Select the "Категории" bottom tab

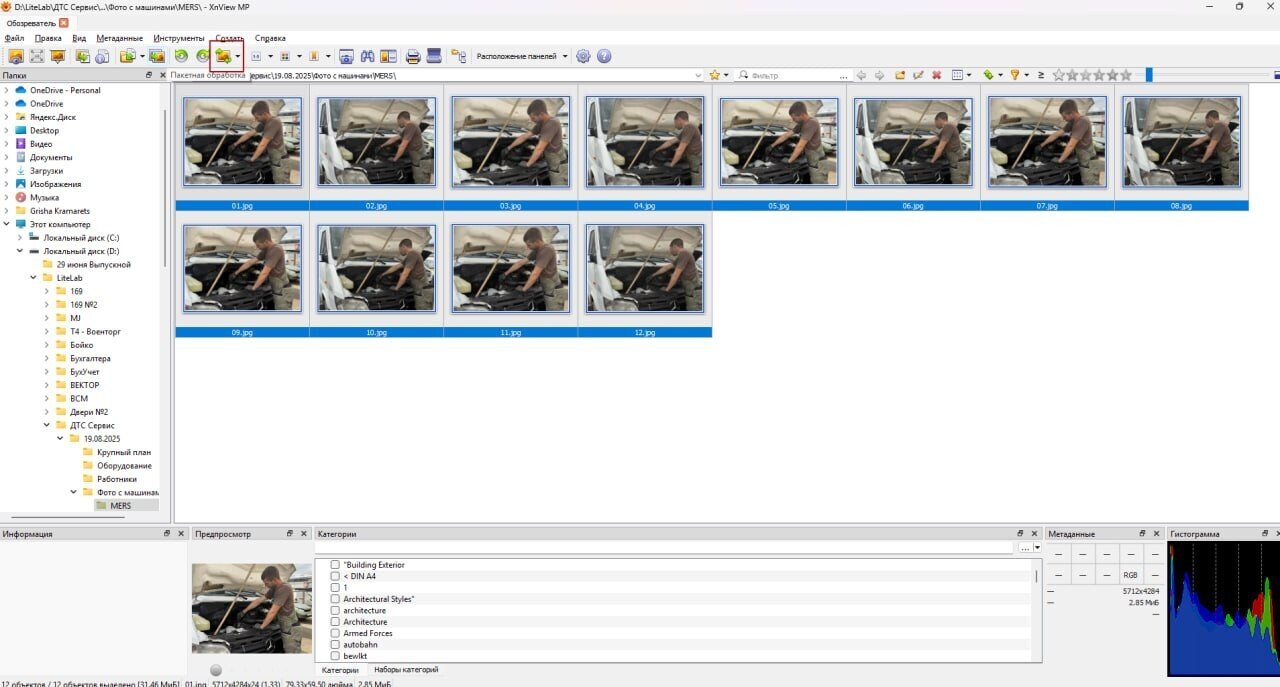pos(340,669)
